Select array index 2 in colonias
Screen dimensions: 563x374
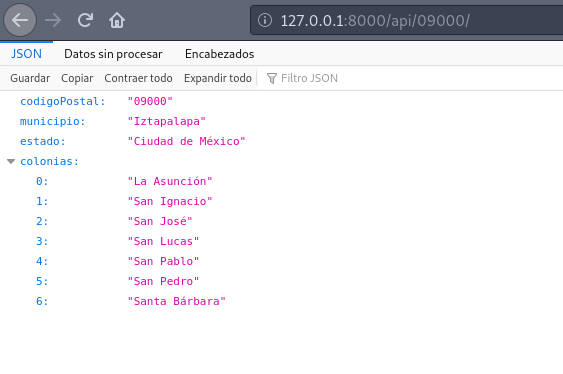click(42, 221)
